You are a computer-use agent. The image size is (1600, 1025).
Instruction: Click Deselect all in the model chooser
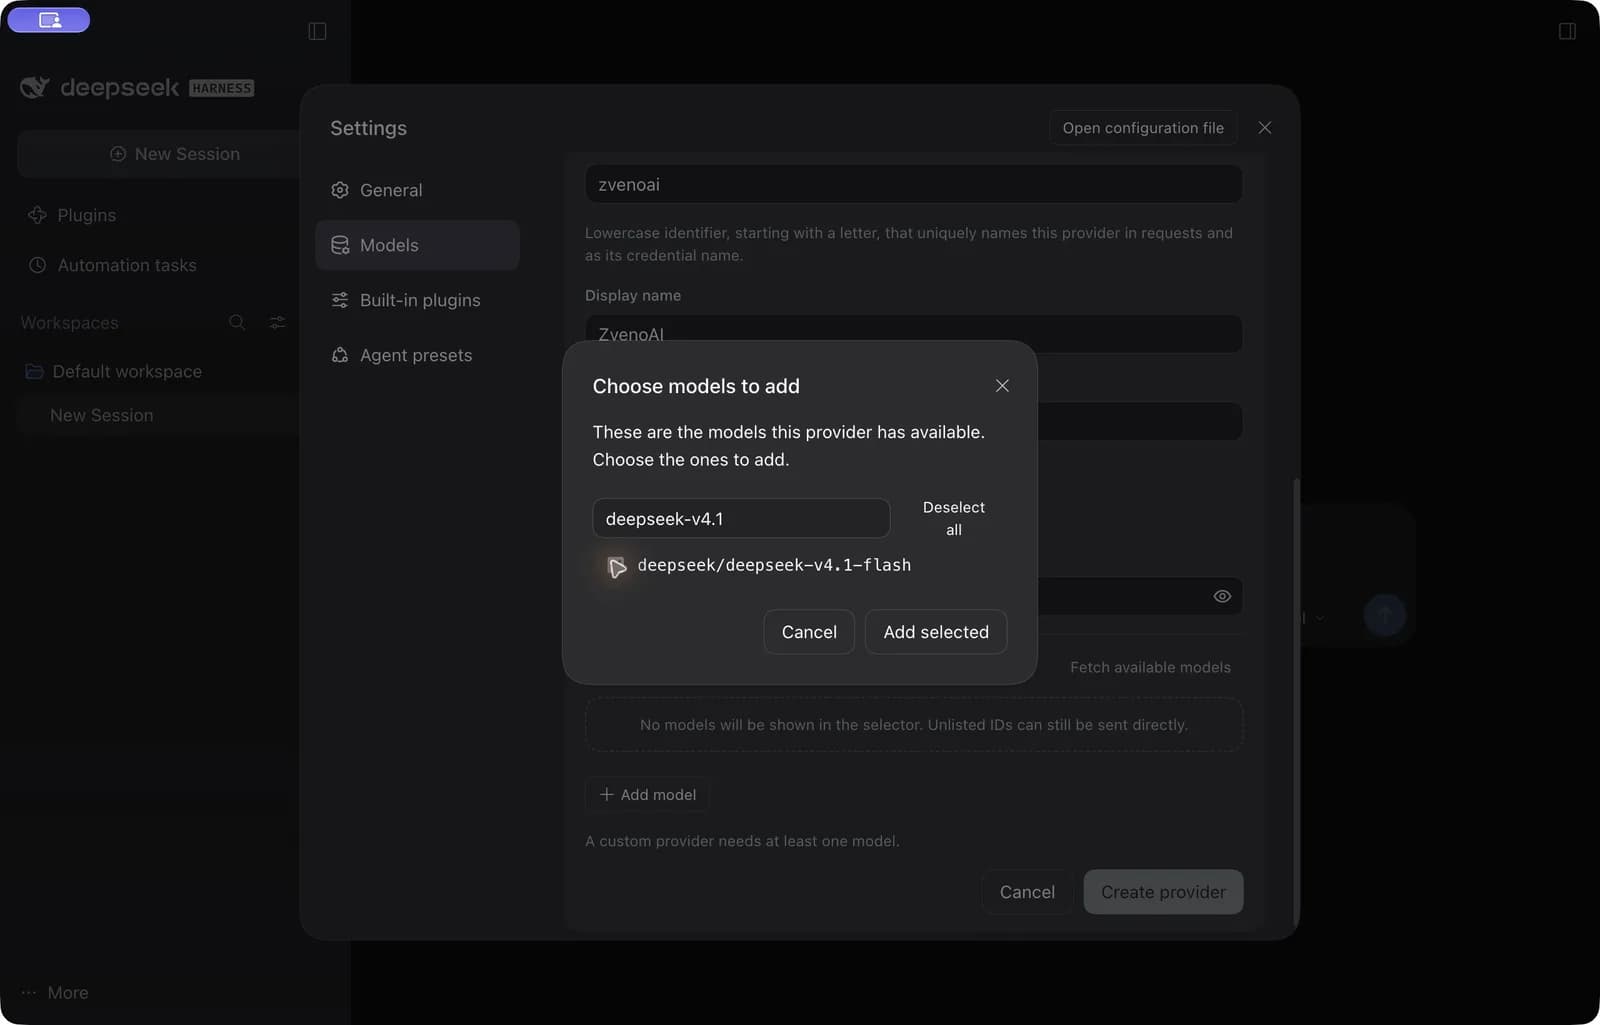click(x=954, y=519)
